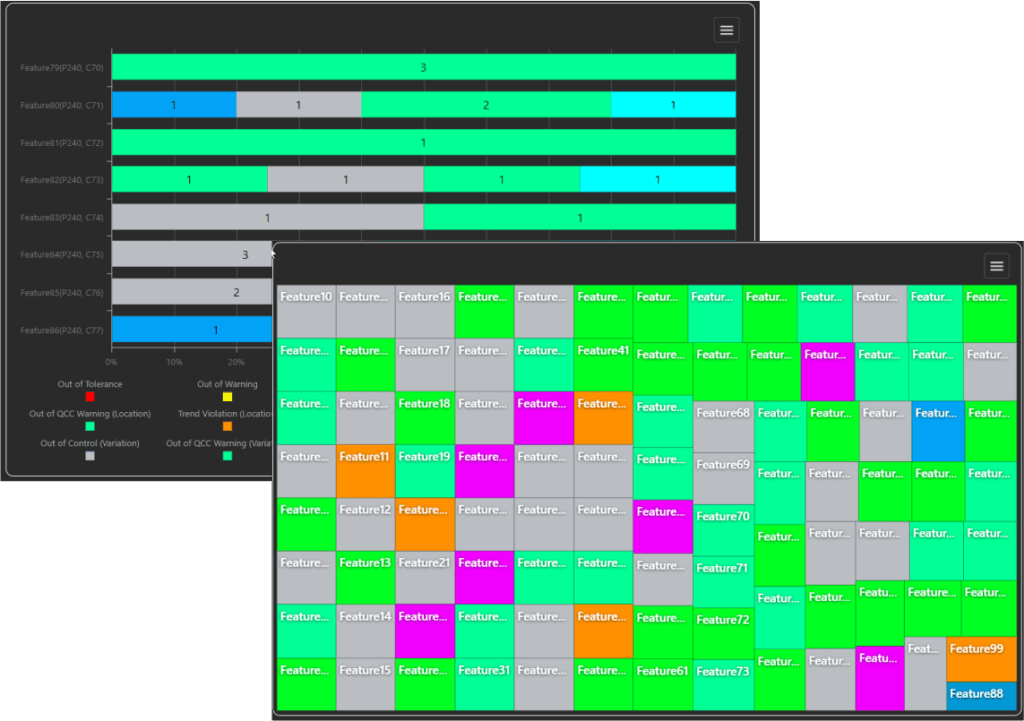Select the green Feature81 bar
Viewport: 1024px width, 721px height.
coord(423,142)
